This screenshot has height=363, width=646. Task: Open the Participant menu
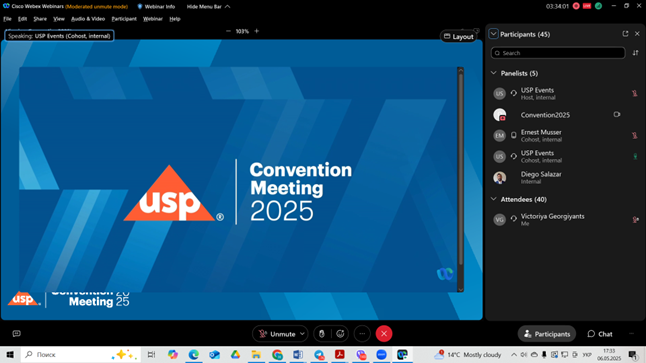pos(124,19)
